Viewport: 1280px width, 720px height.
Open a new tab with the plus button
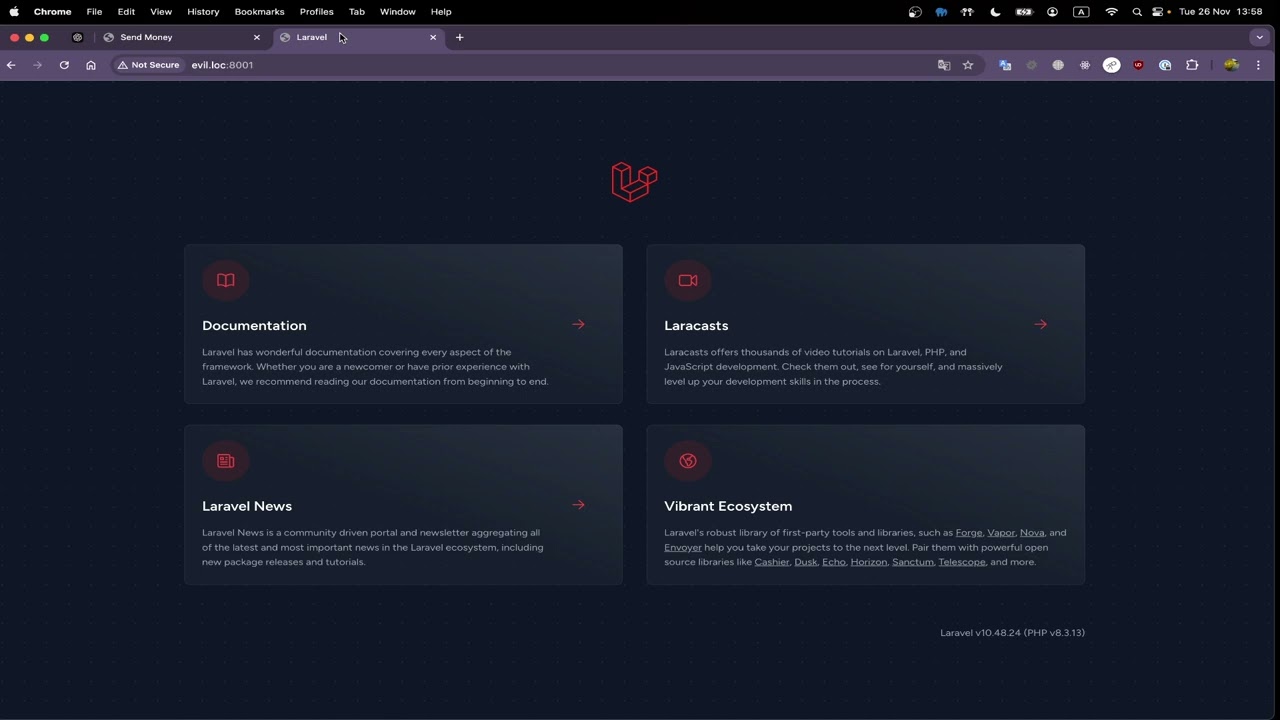460,37
